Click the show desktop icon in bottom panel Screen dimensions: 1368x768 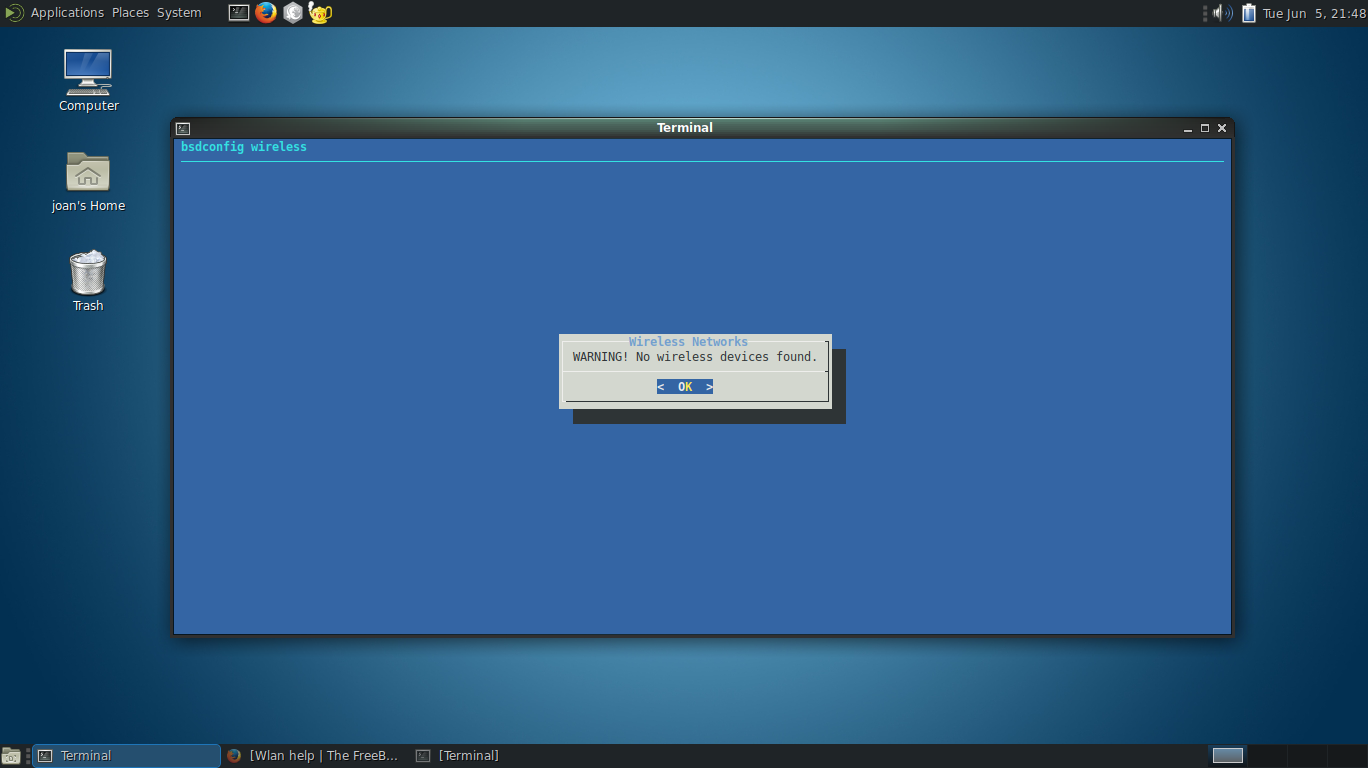click(11, 756)
